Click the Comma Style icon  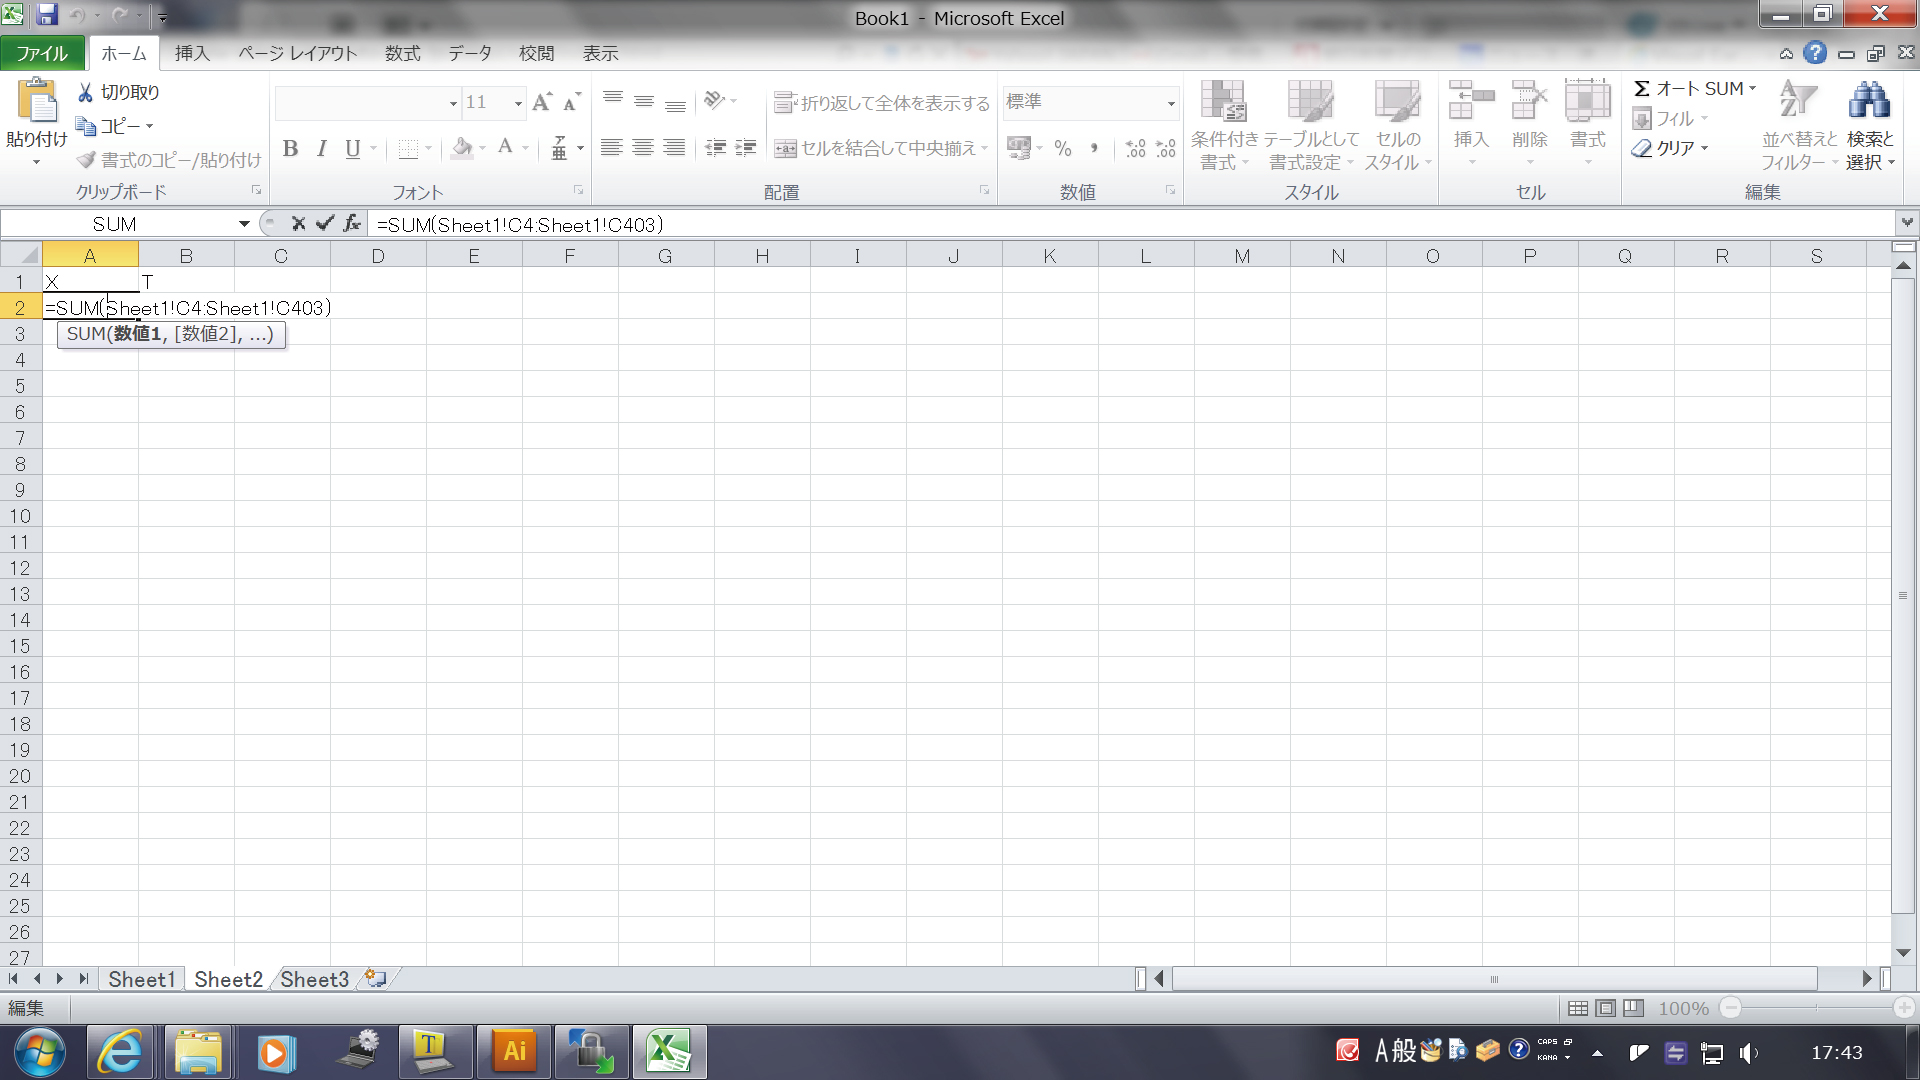coord(1094,148)
